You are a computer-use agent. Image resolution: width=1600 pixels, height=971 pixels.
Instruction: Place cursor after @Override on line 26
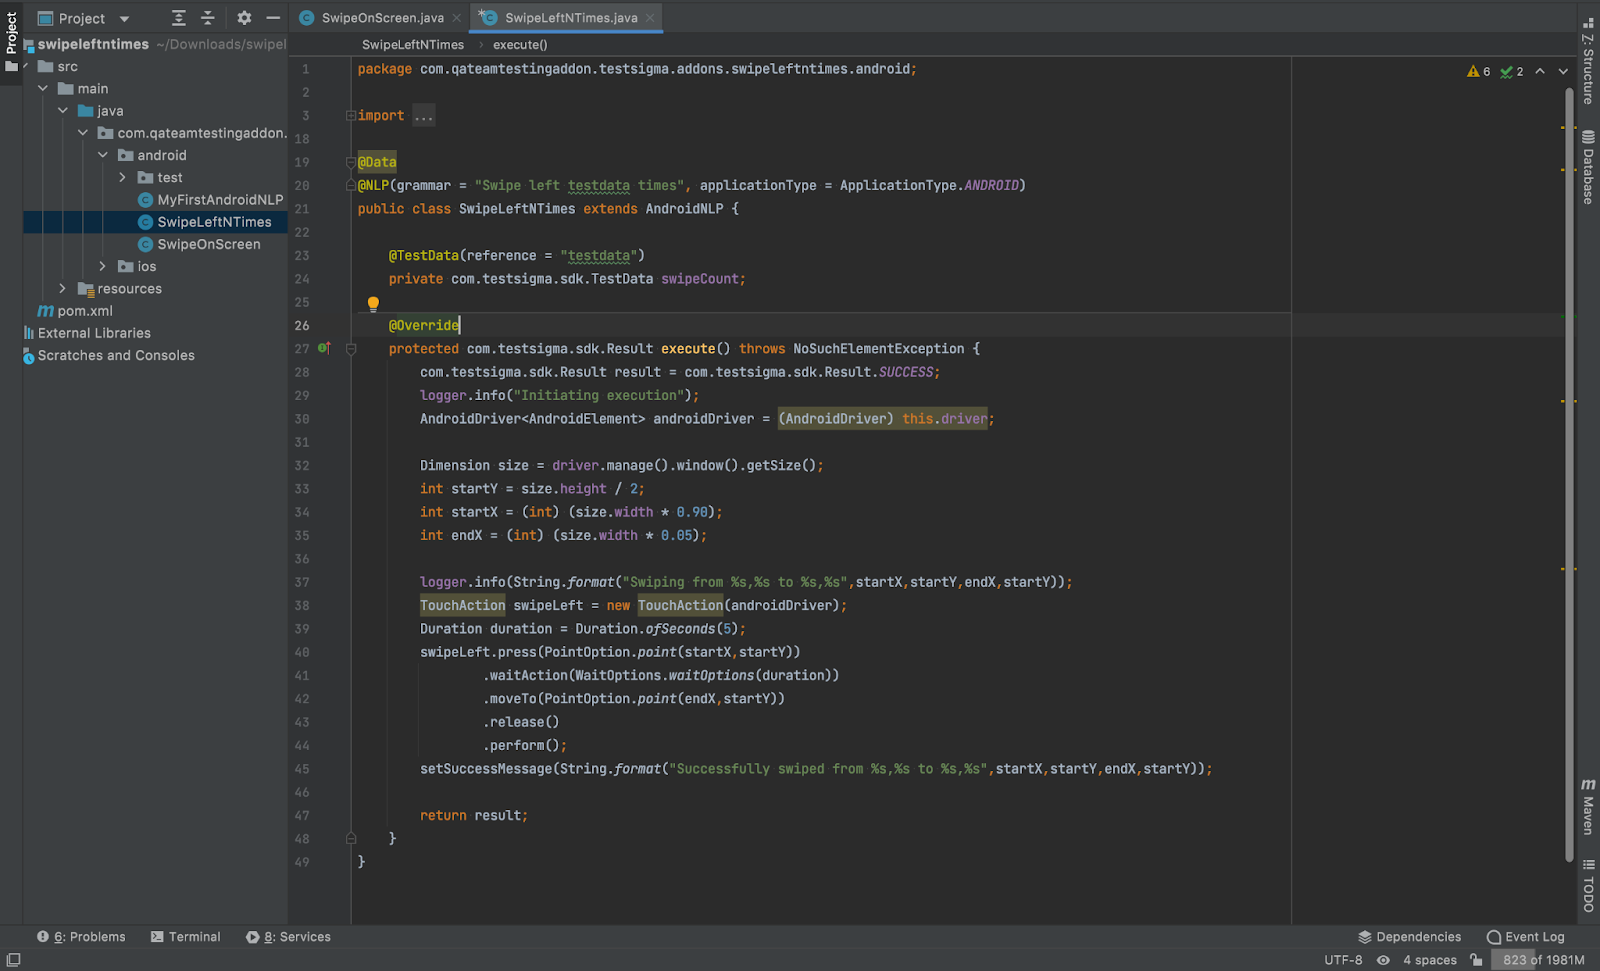point(460,325)
